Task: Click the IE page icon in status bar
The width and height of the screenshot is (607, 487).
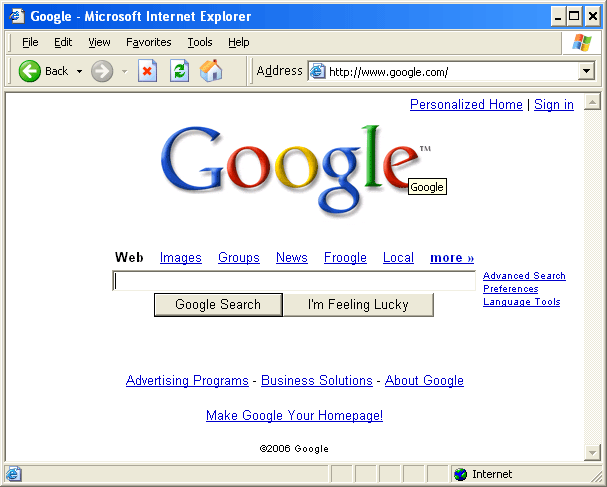Action: pos(14,474)
